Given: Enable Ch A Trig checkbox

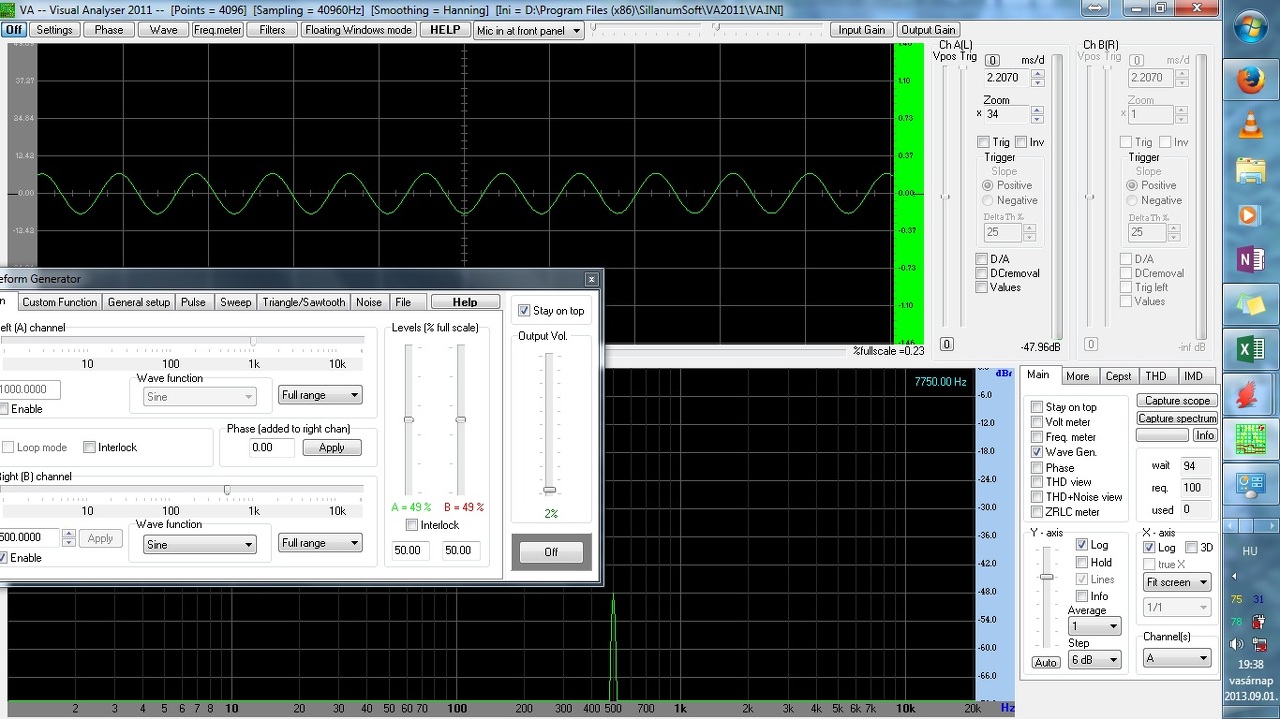Looking at the screenshot, I should point(984,142).
